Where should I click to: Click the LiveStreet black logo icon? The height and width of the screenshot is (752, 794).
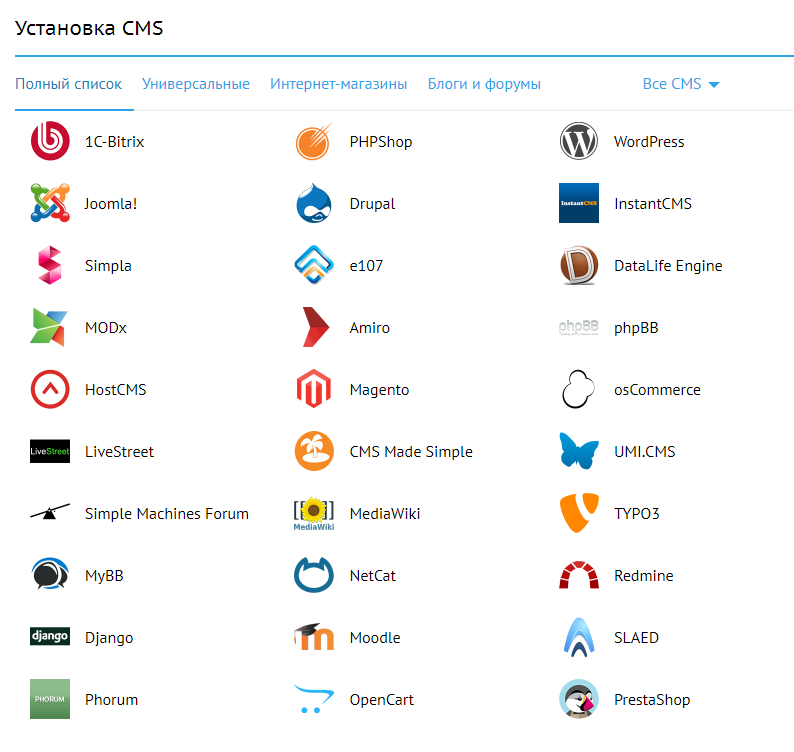tap(50, 451)
